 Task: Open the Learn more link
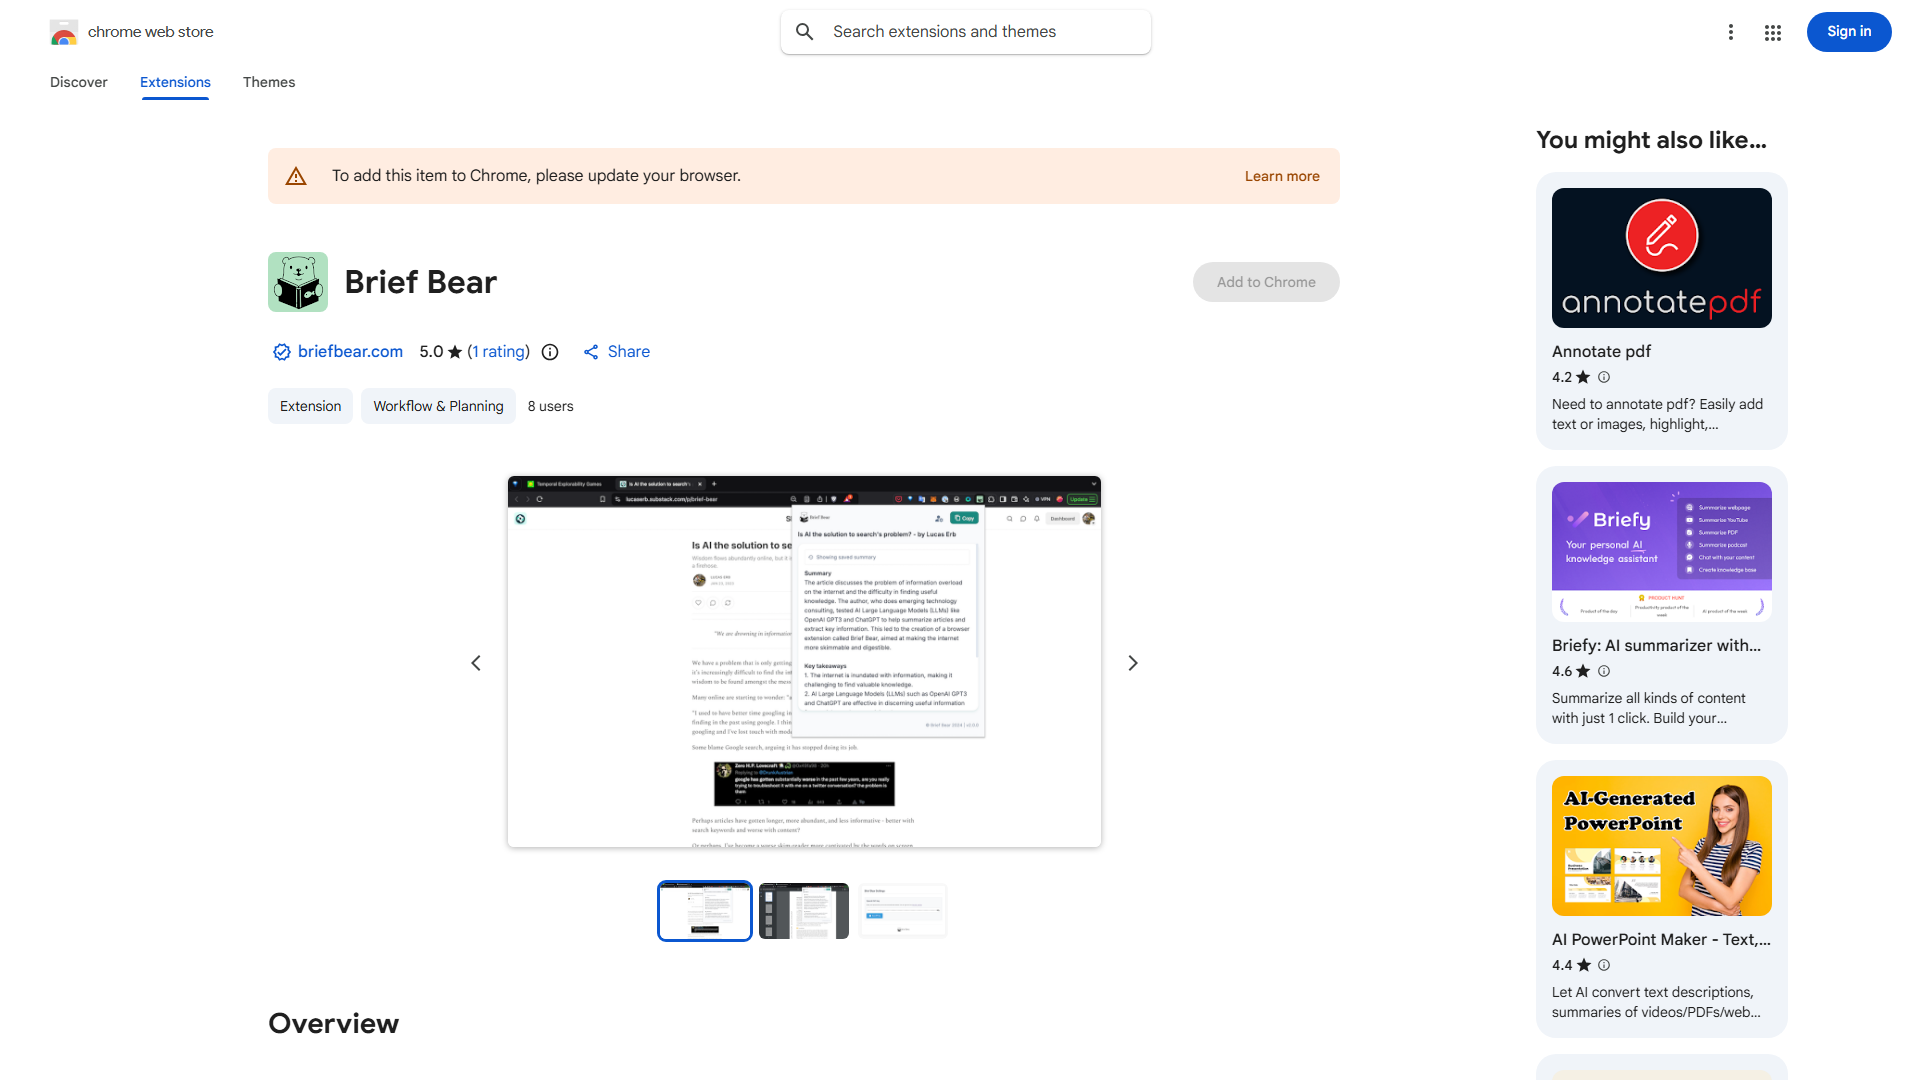1281,176
